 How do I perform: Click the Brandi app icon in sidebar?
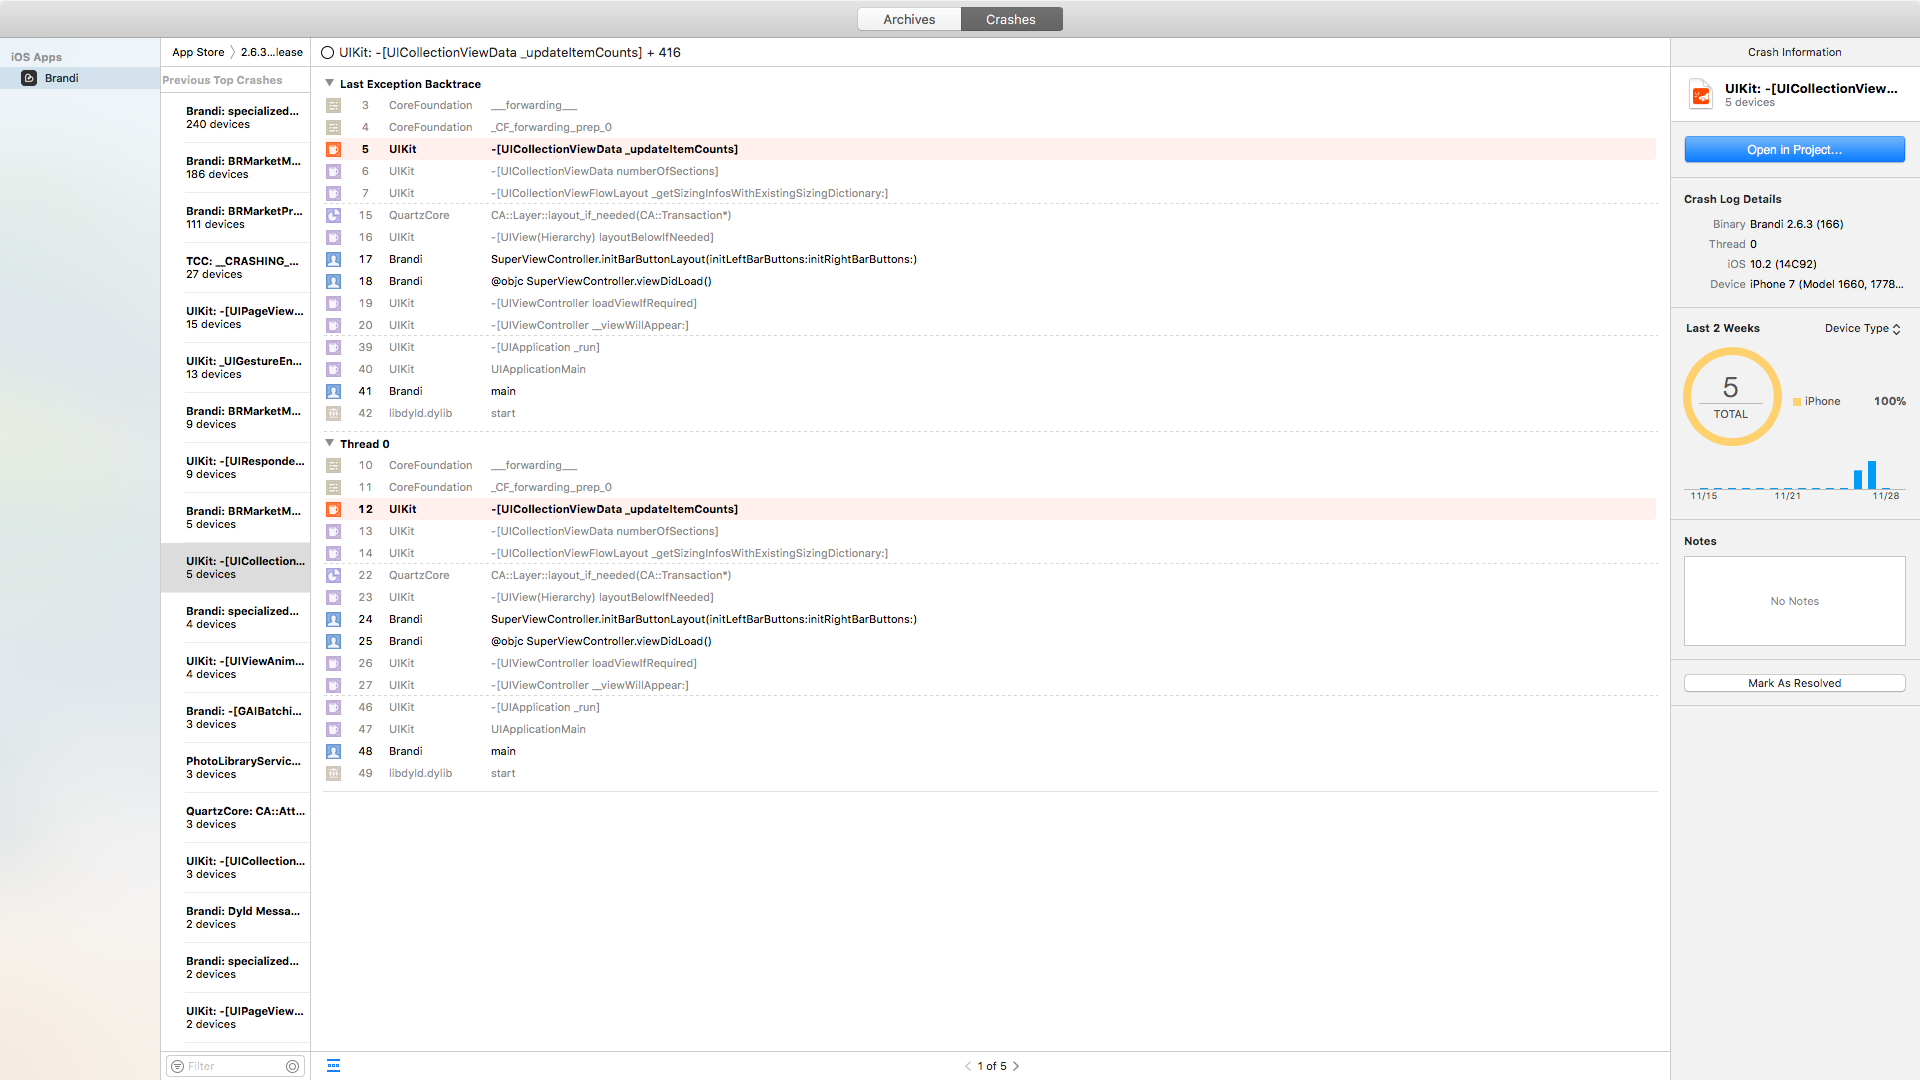[29, 78]
